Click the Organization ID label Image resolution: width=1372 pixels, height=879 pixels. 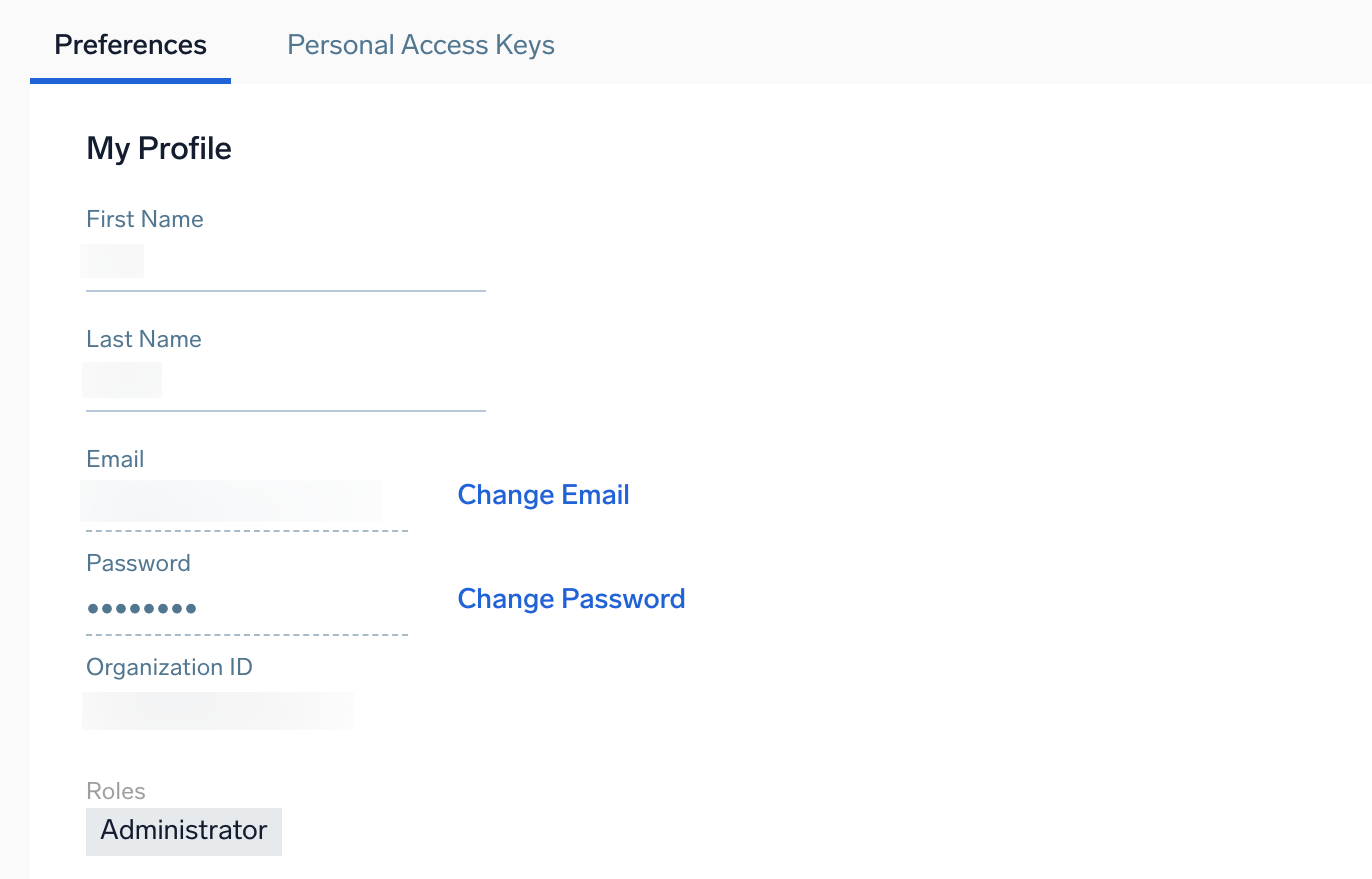[169, 667]
